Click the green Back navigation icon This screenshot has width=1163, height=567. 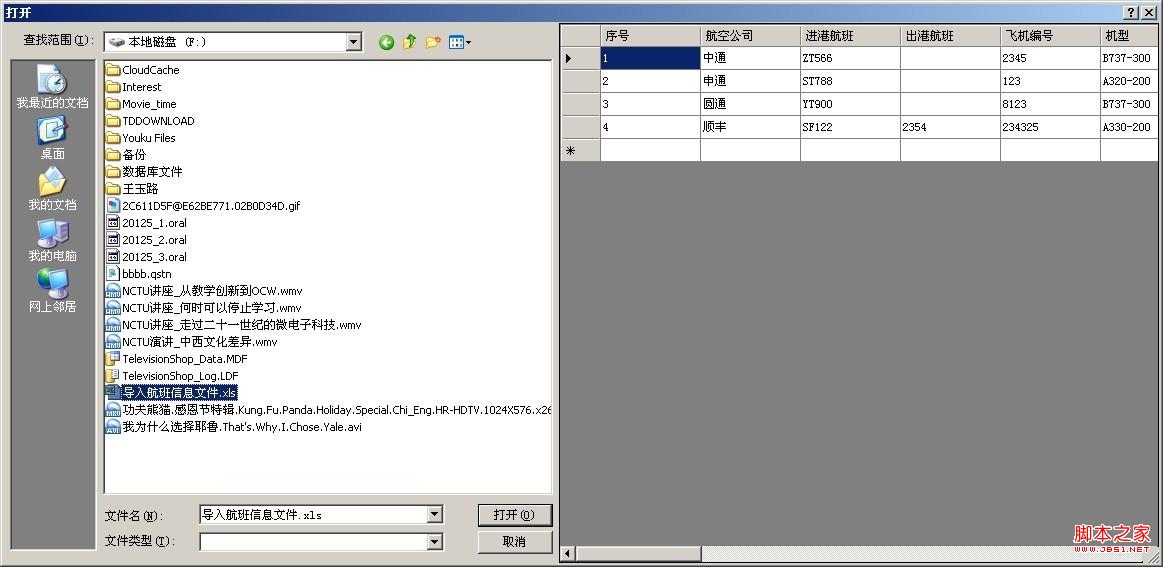coord(386,42)
